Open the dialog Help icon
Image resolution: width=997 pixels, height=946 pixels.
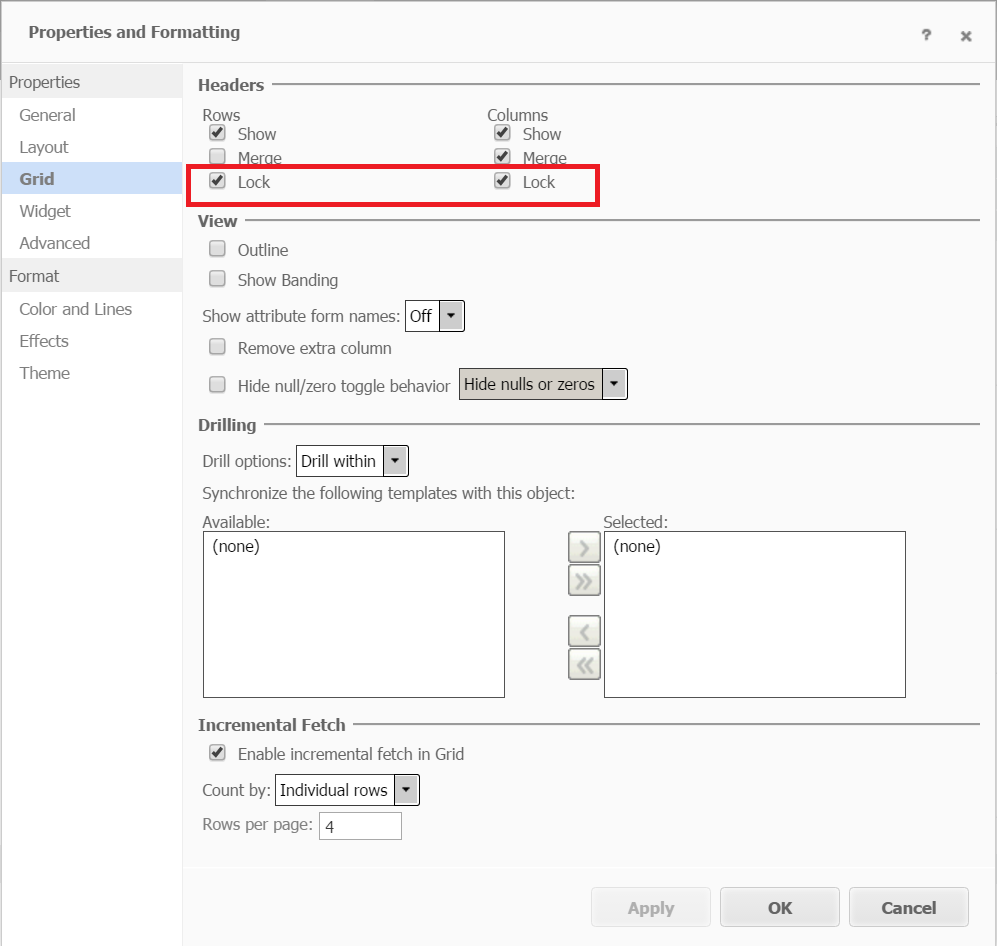[x=926, y=35]
